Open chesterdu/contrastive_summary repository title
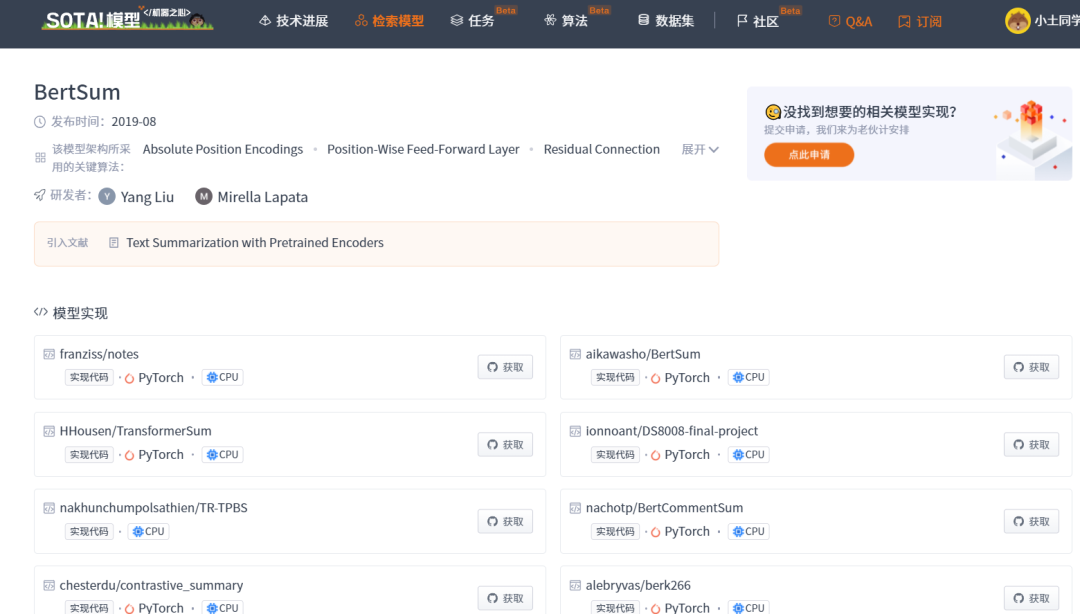The height and width of the screenshot is (614, 1080). (151, 586)
